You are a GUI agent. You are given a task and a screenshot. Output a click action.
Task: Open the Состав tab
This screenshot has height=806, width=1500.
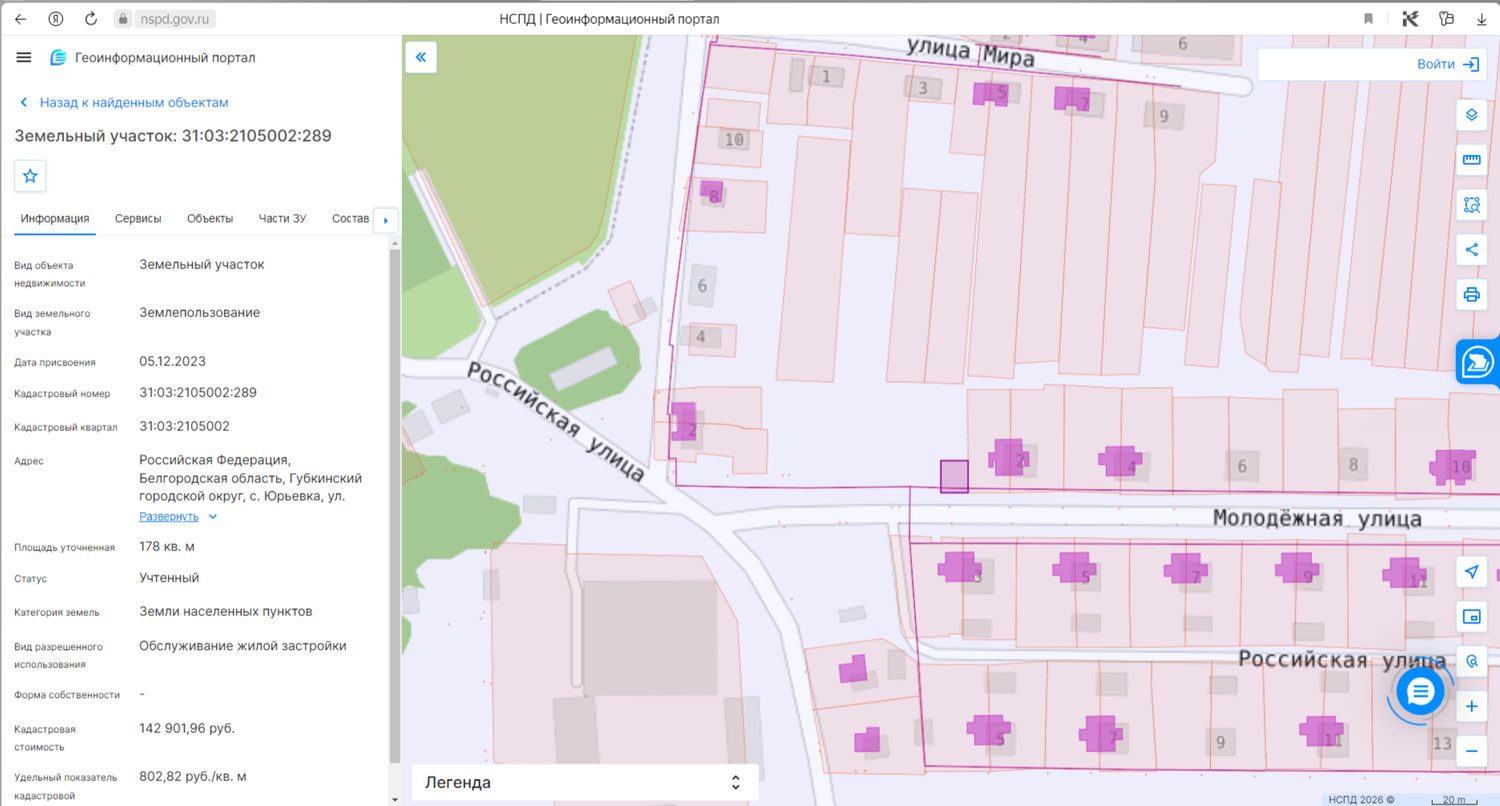[350, 219]
